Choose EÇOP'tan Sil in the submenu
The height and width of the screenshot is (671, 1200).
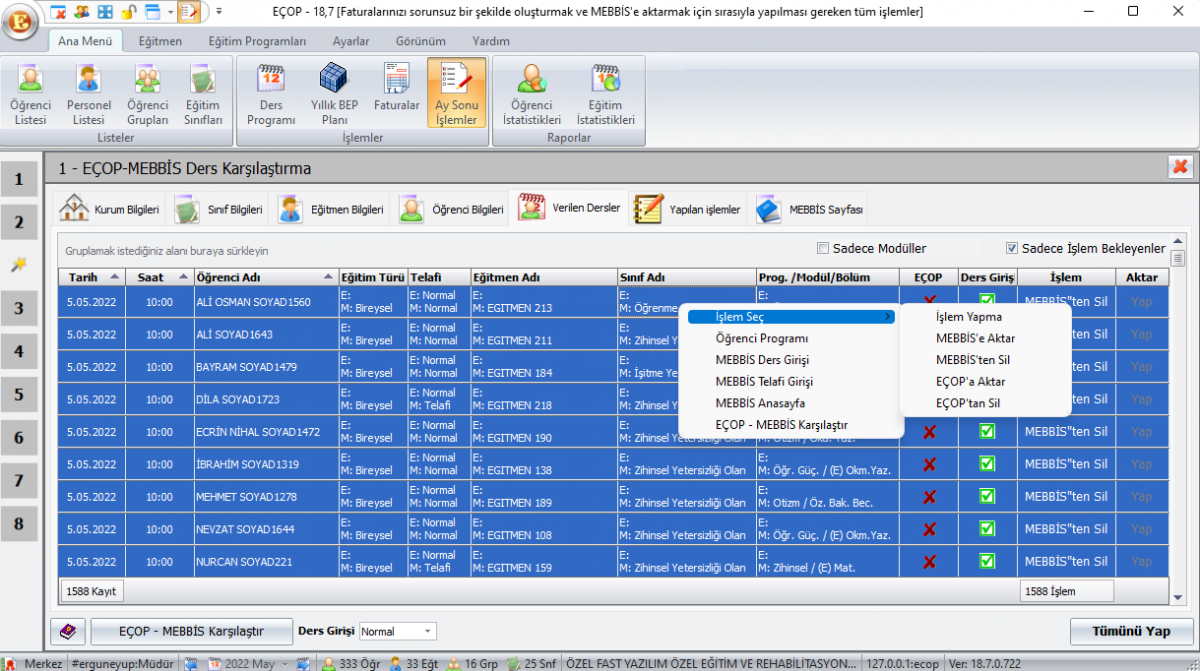pyautogui.click(x=967, y=403)
